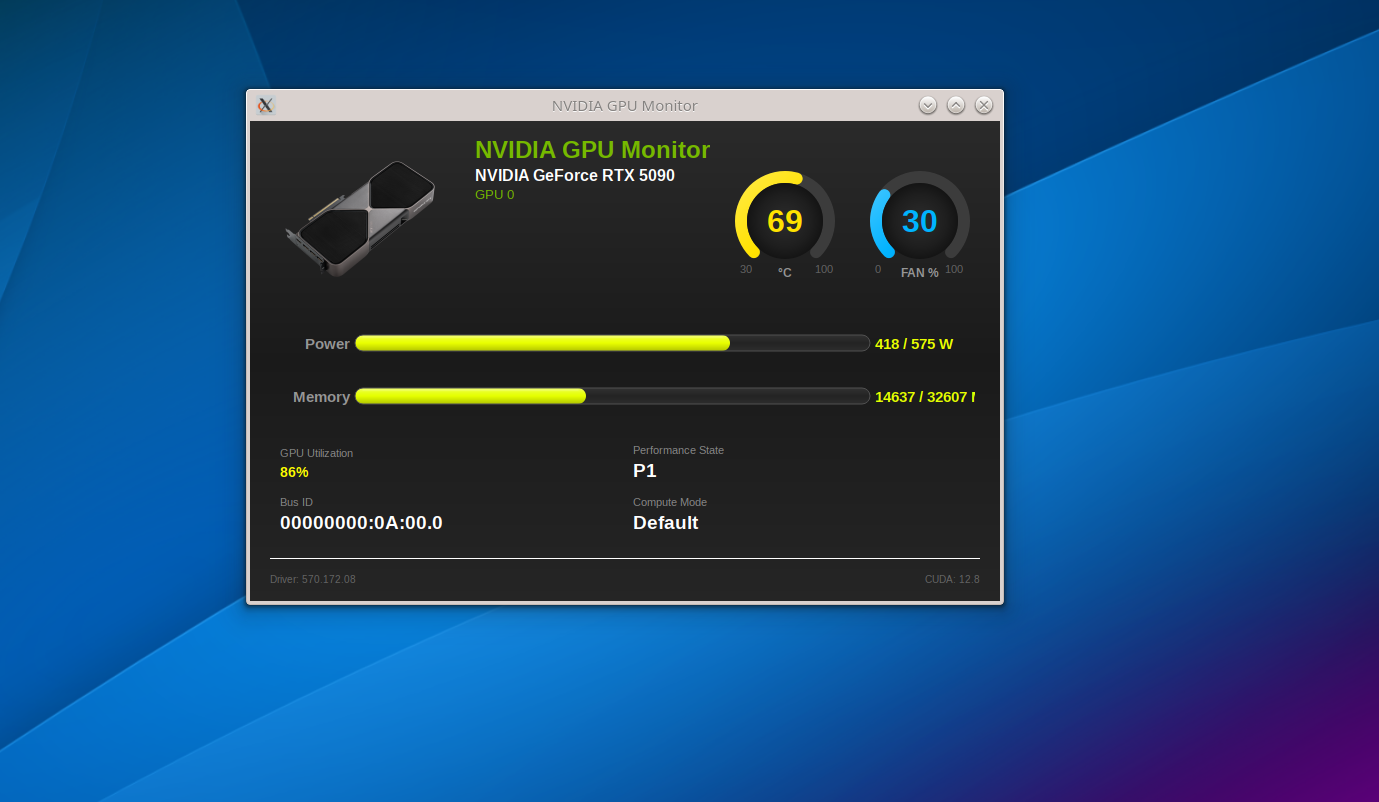Click the "Bus ID" label

[296, 502]
